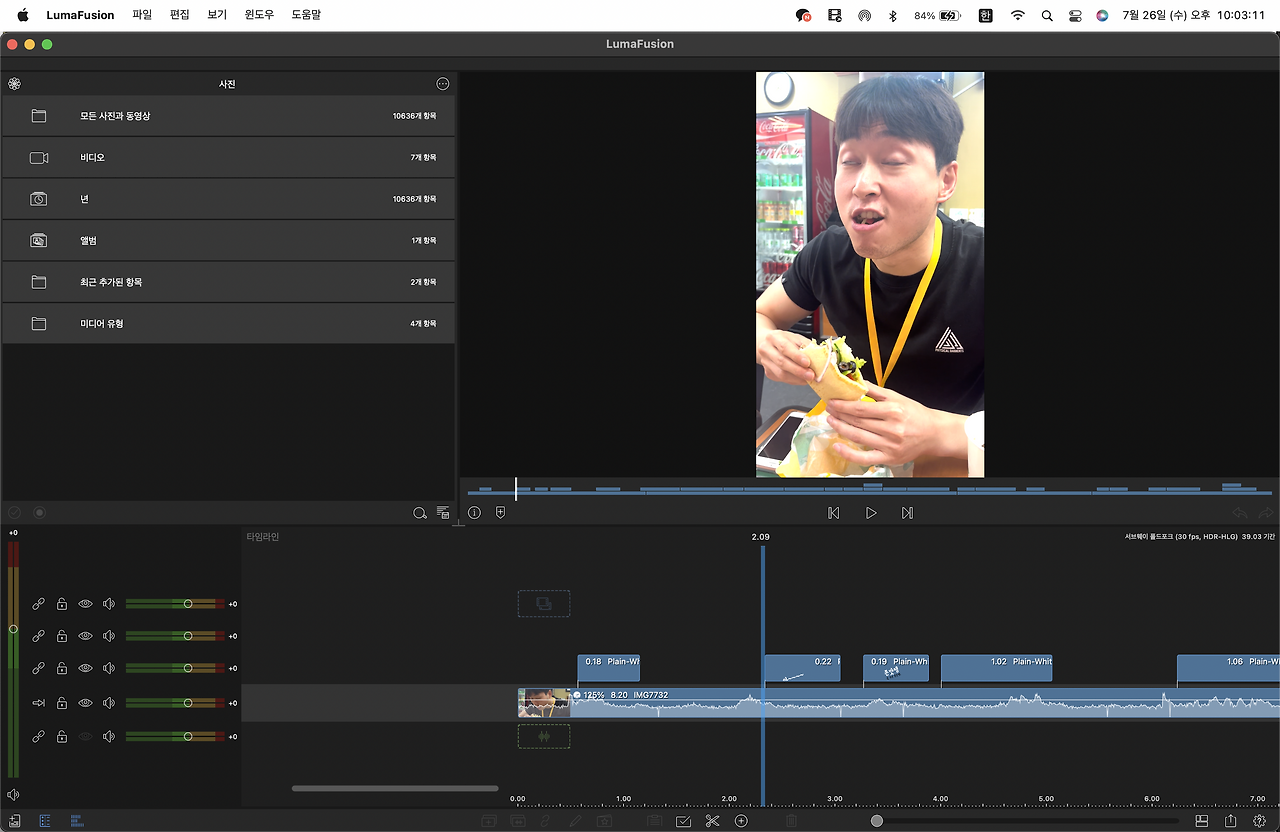The height and width of the screenshot is (832, 1280).
Task: Toggle multi-select checkbox tool in bottom toolbar
Action: (x=683, y=821)
